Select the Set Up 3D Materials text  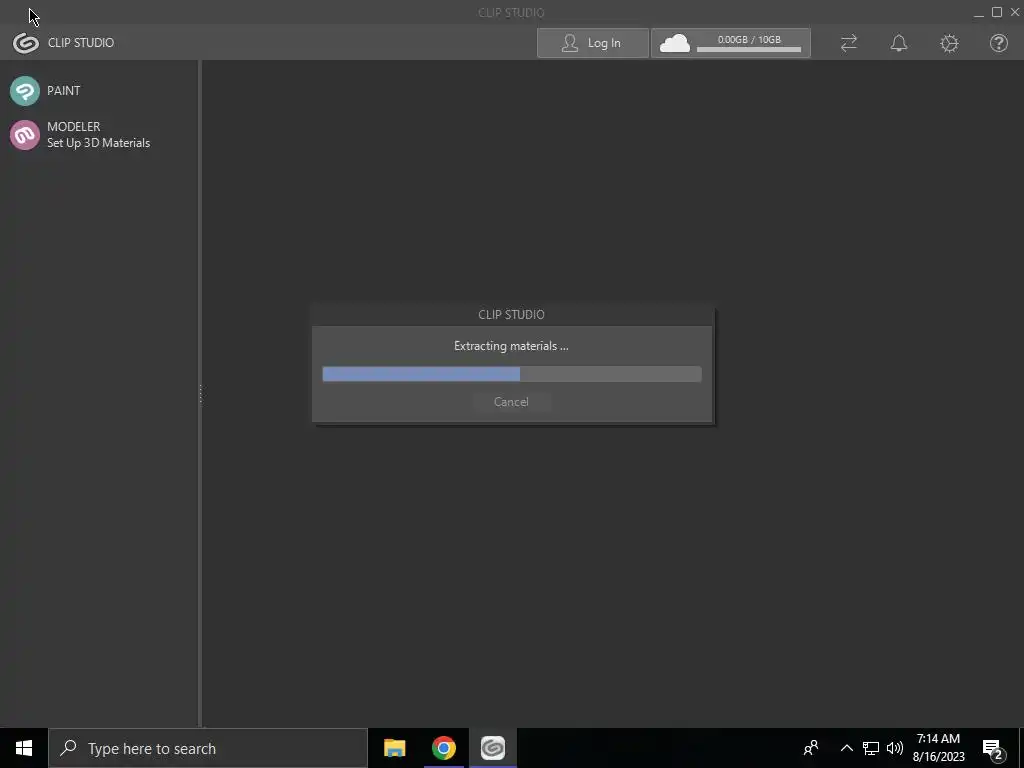(x=99, y=143)
